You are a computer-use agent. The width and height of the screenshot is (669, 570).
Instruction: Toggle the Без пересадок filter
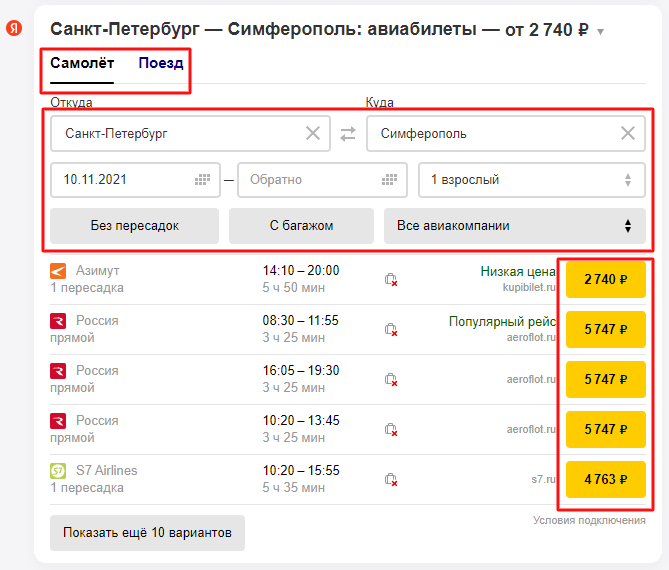click(x=134, y=226)
